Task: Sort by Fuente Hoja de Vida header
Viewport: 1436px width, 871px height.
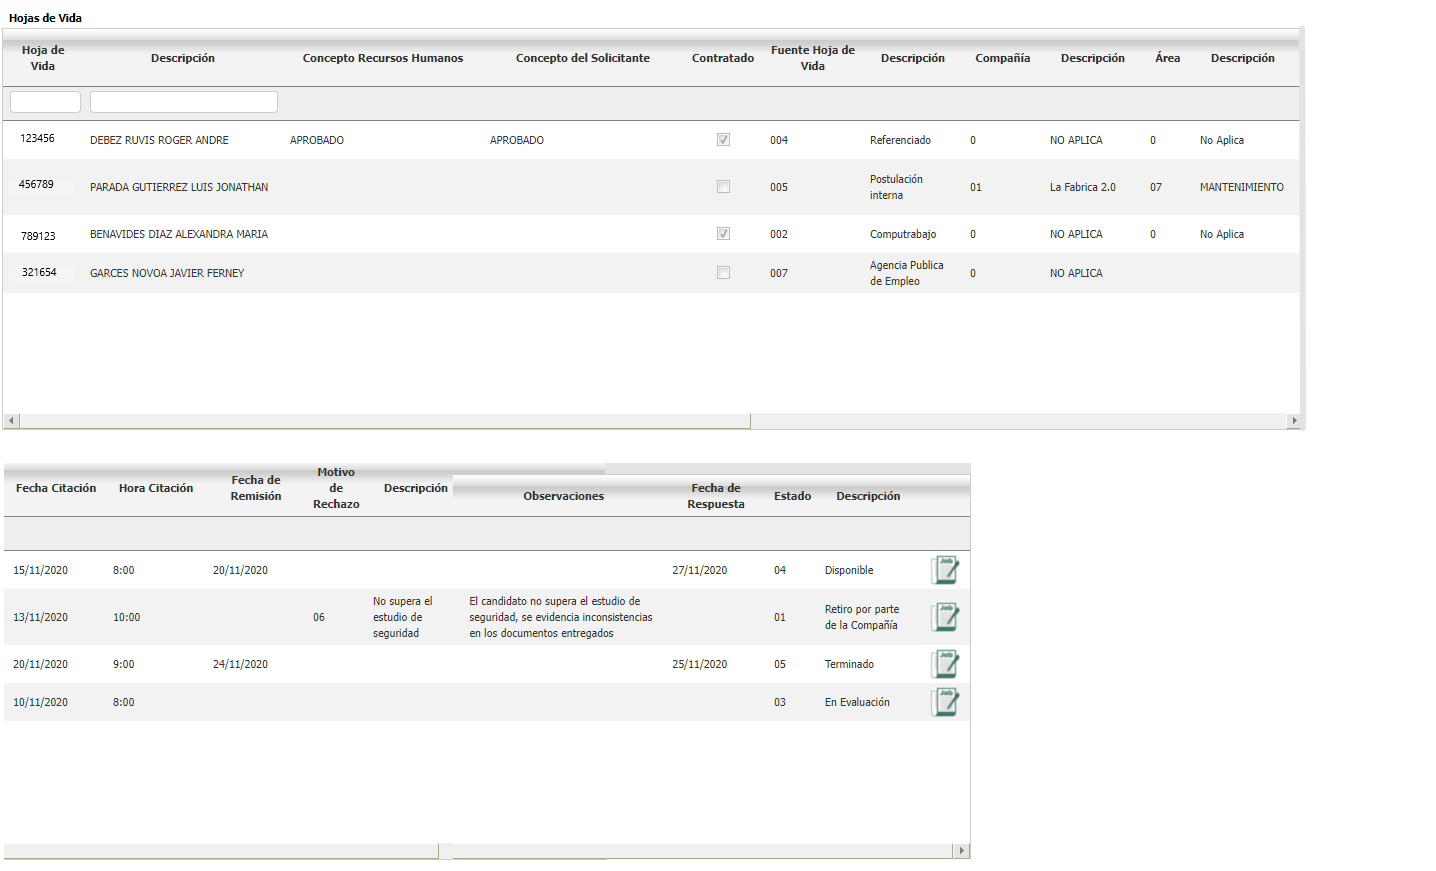Action: click(812, 58)
